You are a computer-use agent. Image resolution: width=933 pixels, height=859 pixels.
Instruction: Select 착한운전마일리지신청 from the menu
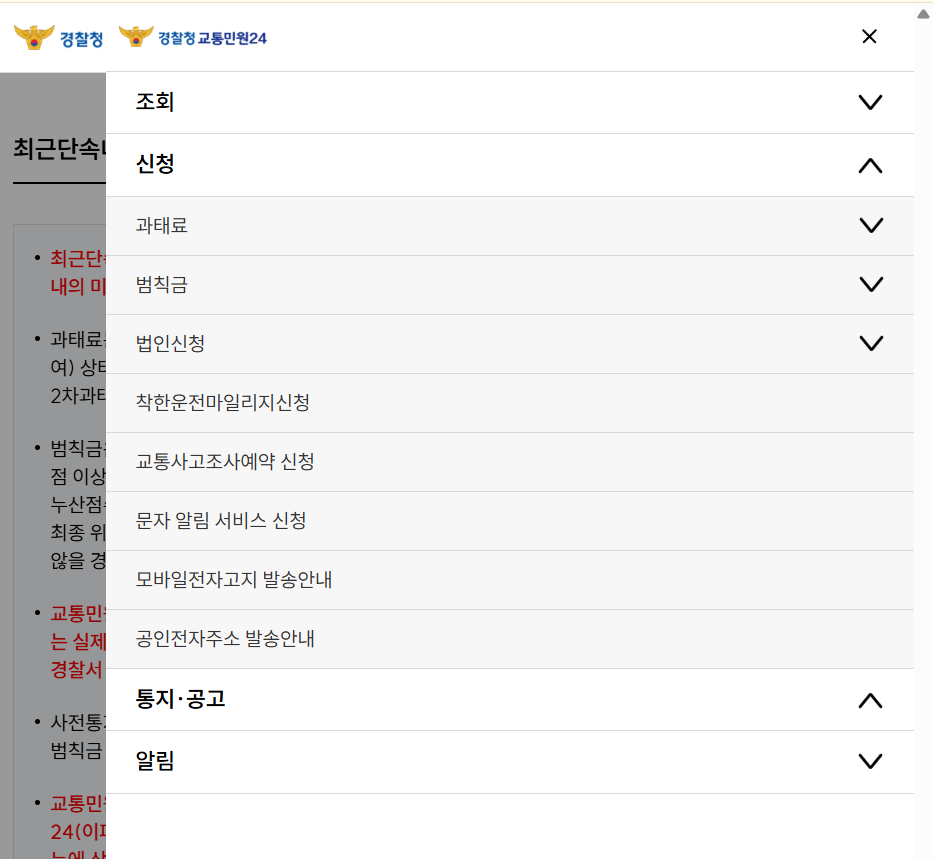tap(224, 402)
